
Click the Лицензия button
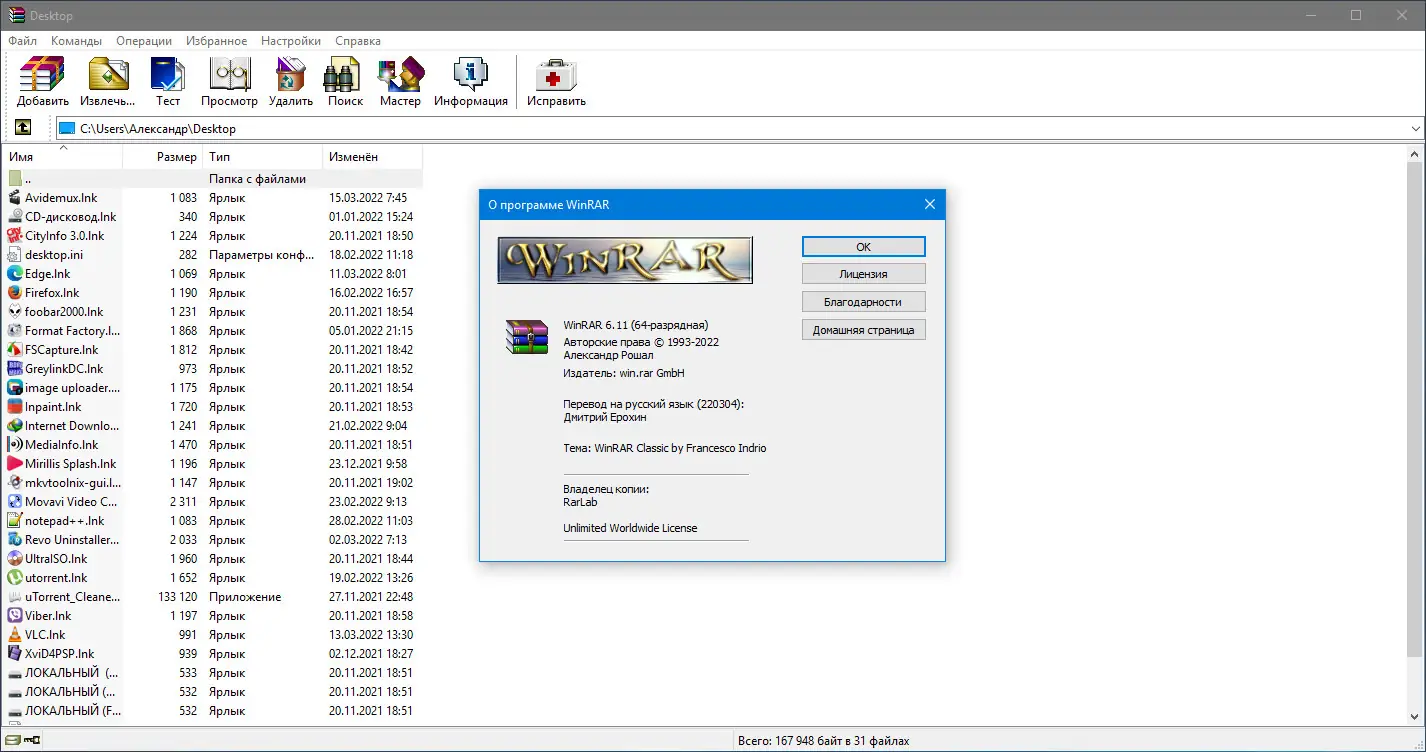pos(862,273)
